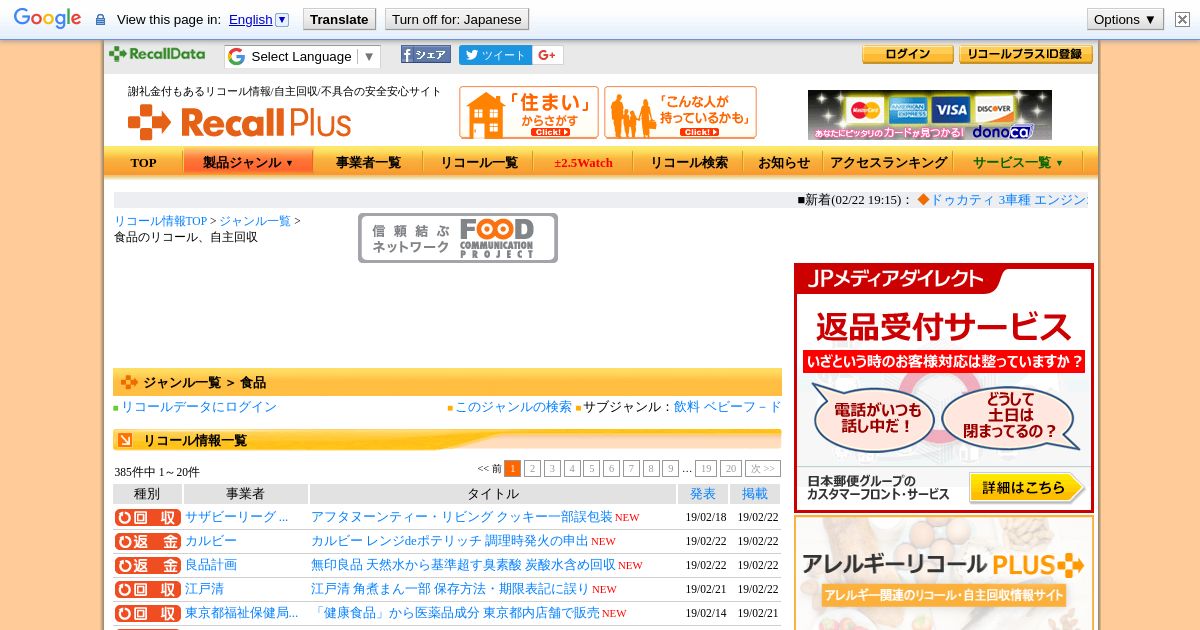Screen dimensions: 1200x630
Task: Open the donoca credit card ad
Action: coord(930,115)
